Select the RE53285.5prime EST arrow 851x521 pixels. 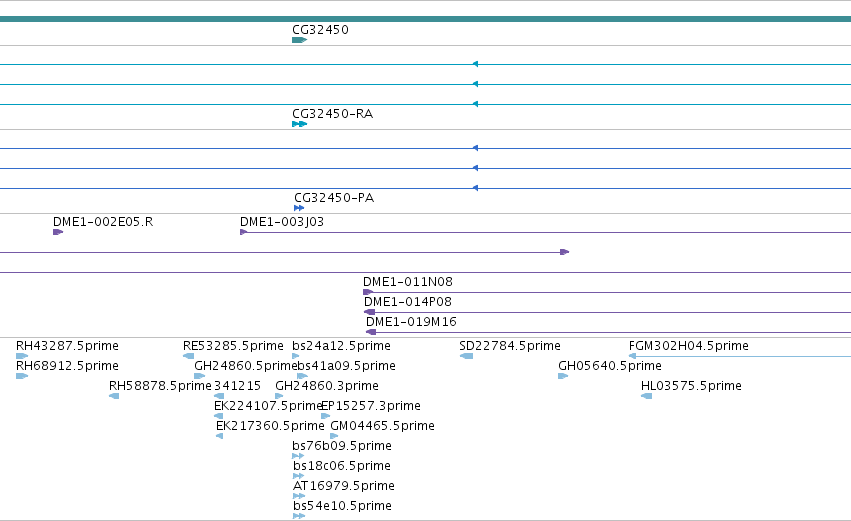(x=188, y=357)
